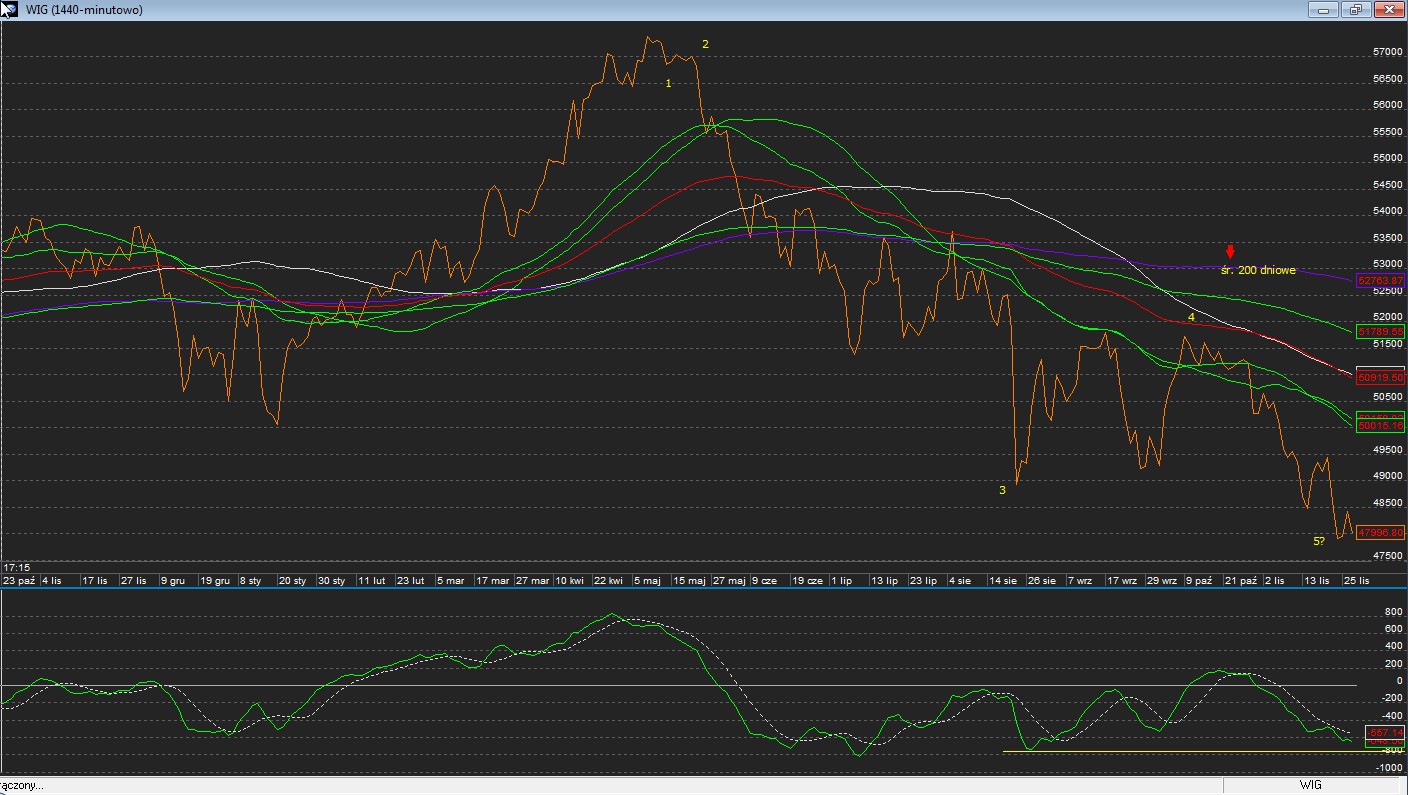Click the '25 lis' date on time axis
1408x795 pixels.
[1356, 580]
